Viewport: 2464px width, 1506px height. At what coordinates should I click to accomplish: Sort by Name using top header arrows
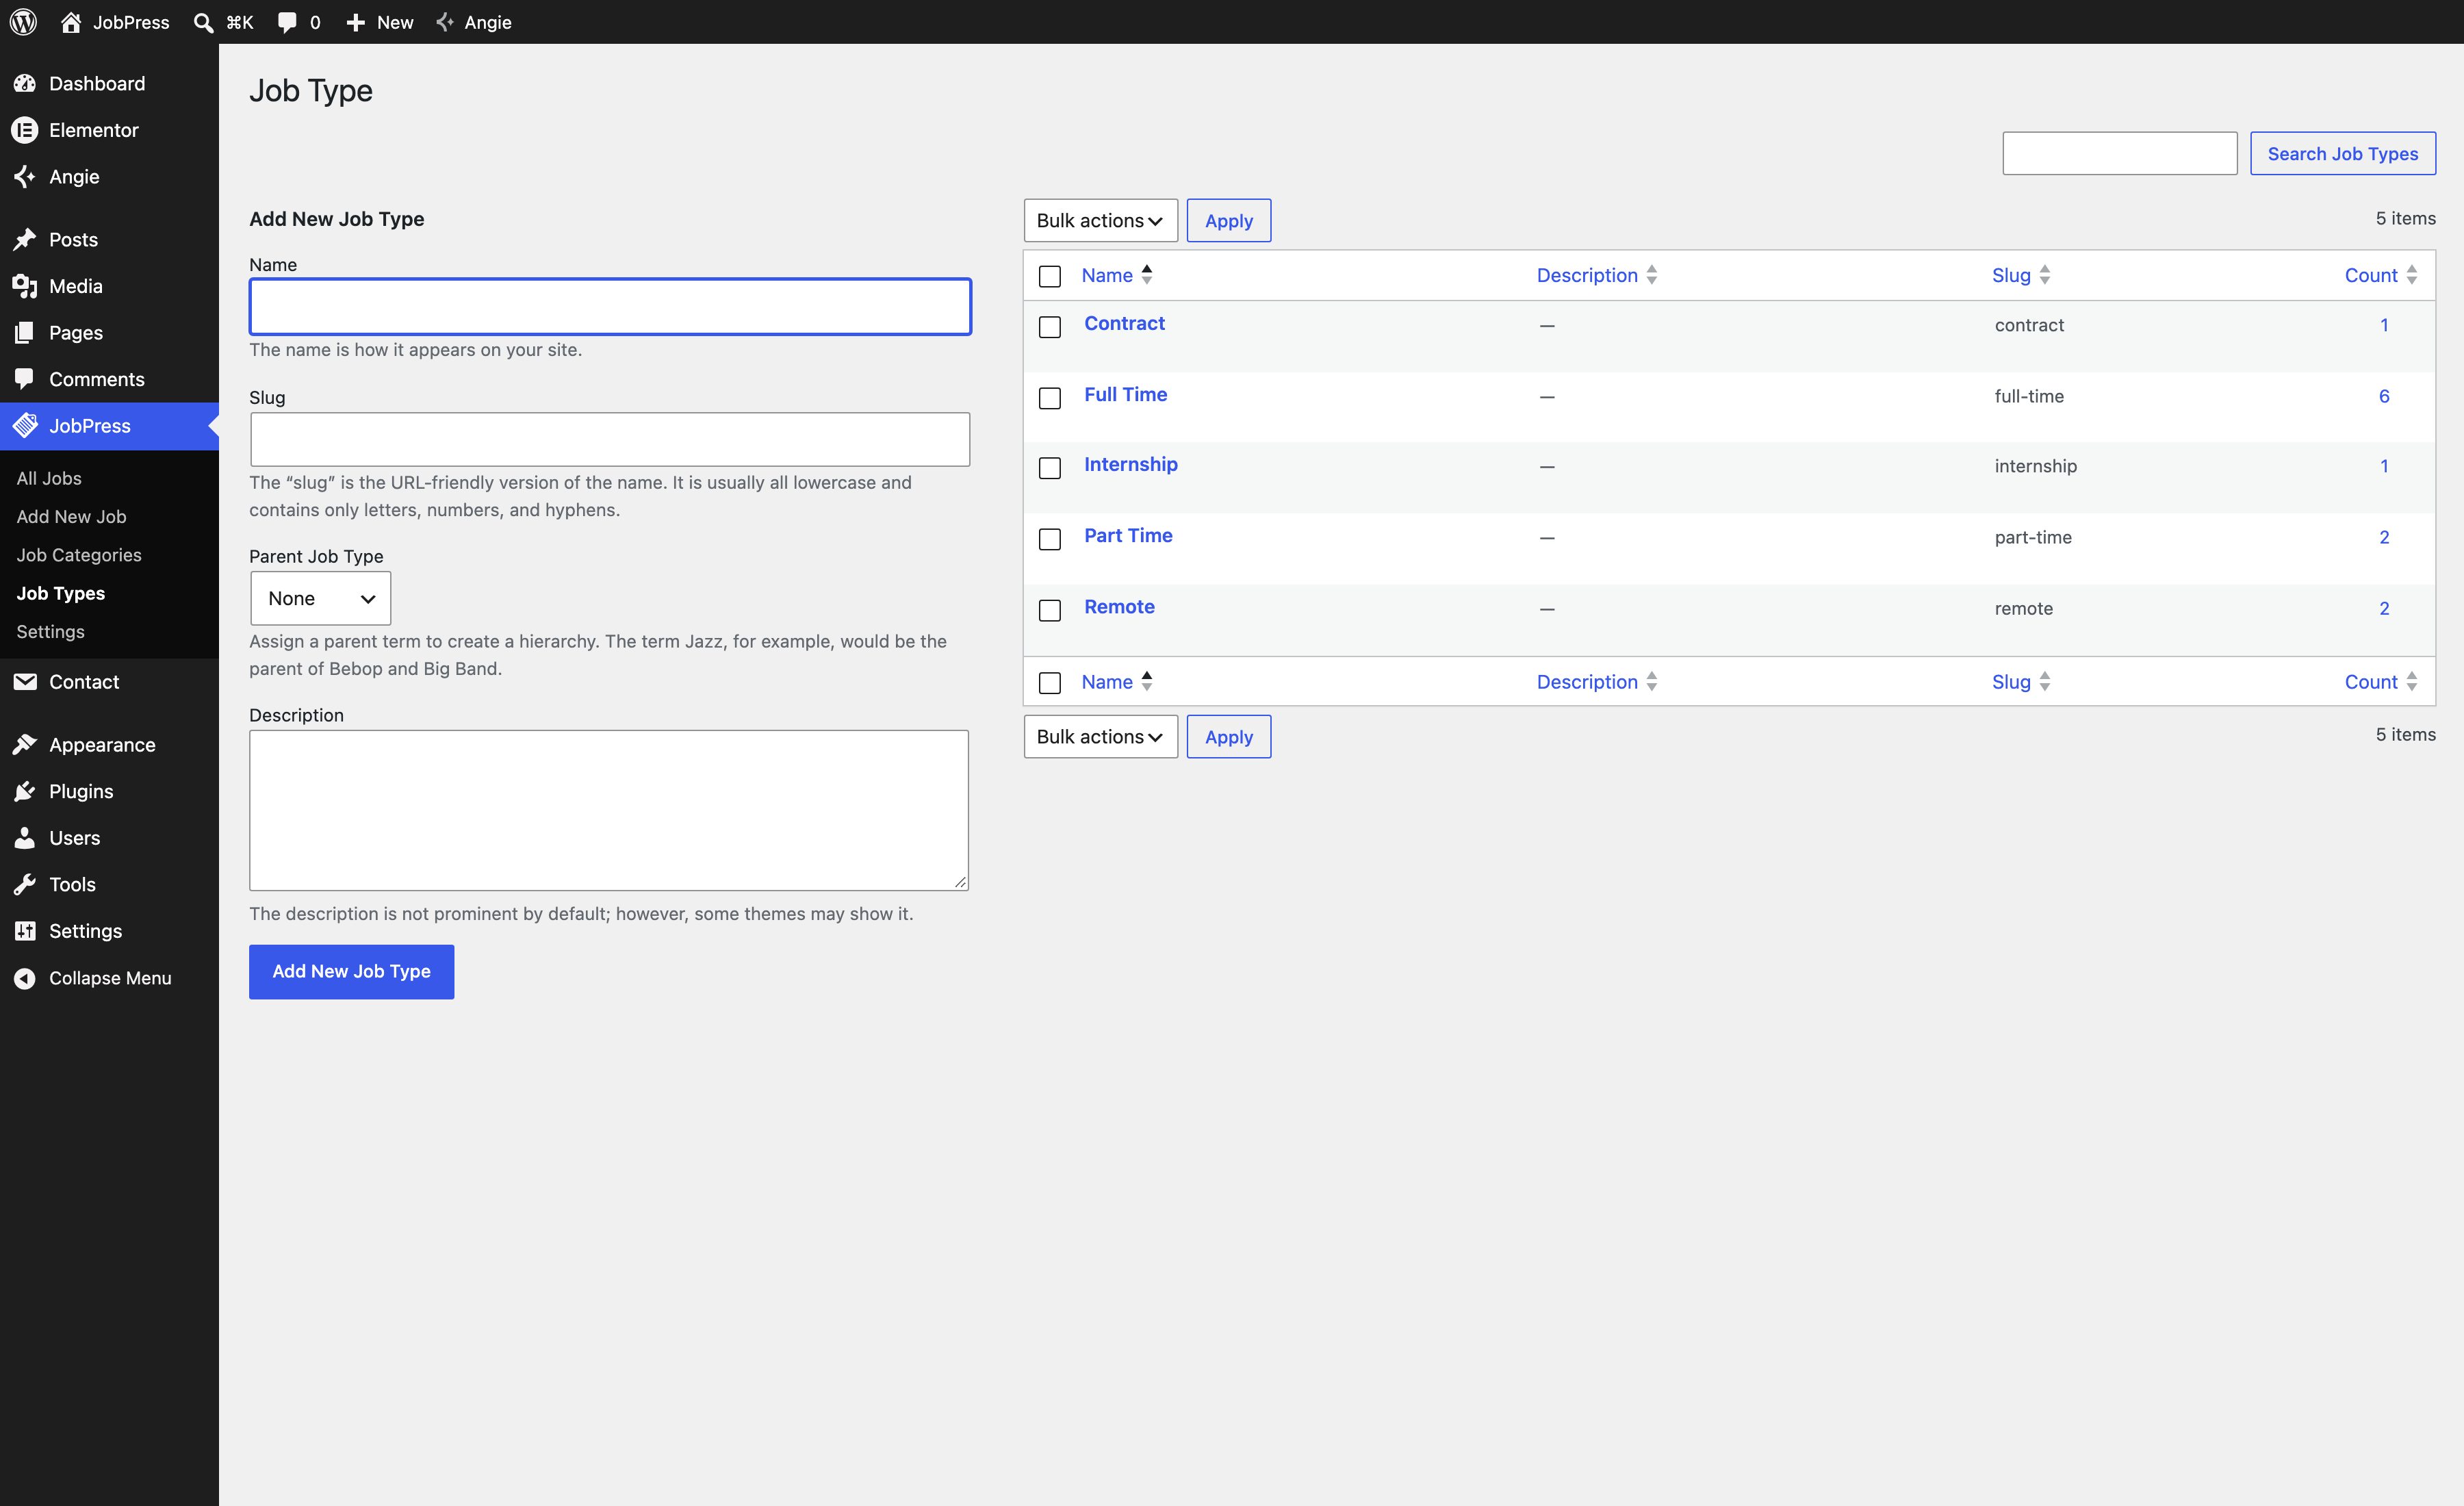(x=1147, y=275)
